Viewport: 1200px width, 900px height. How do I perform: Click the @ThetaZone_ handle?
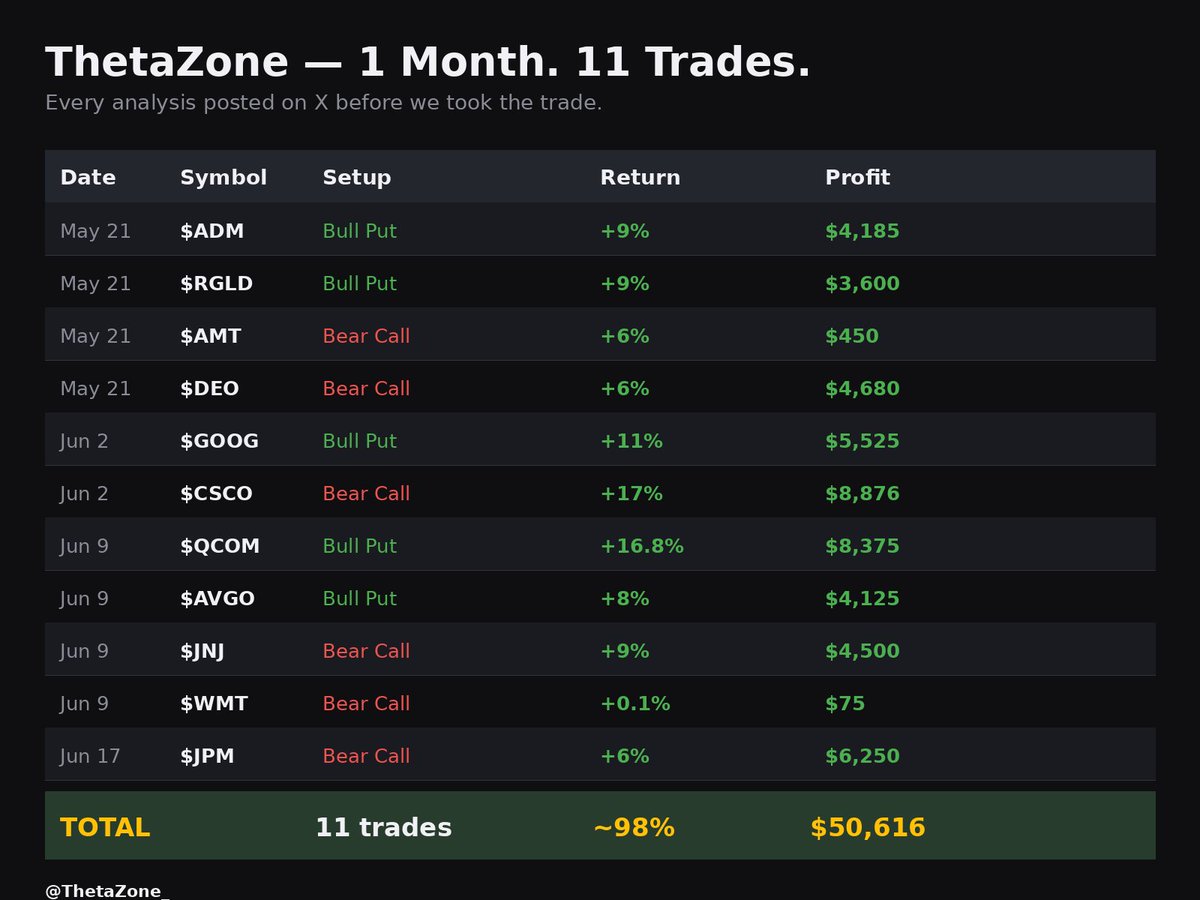107,891
